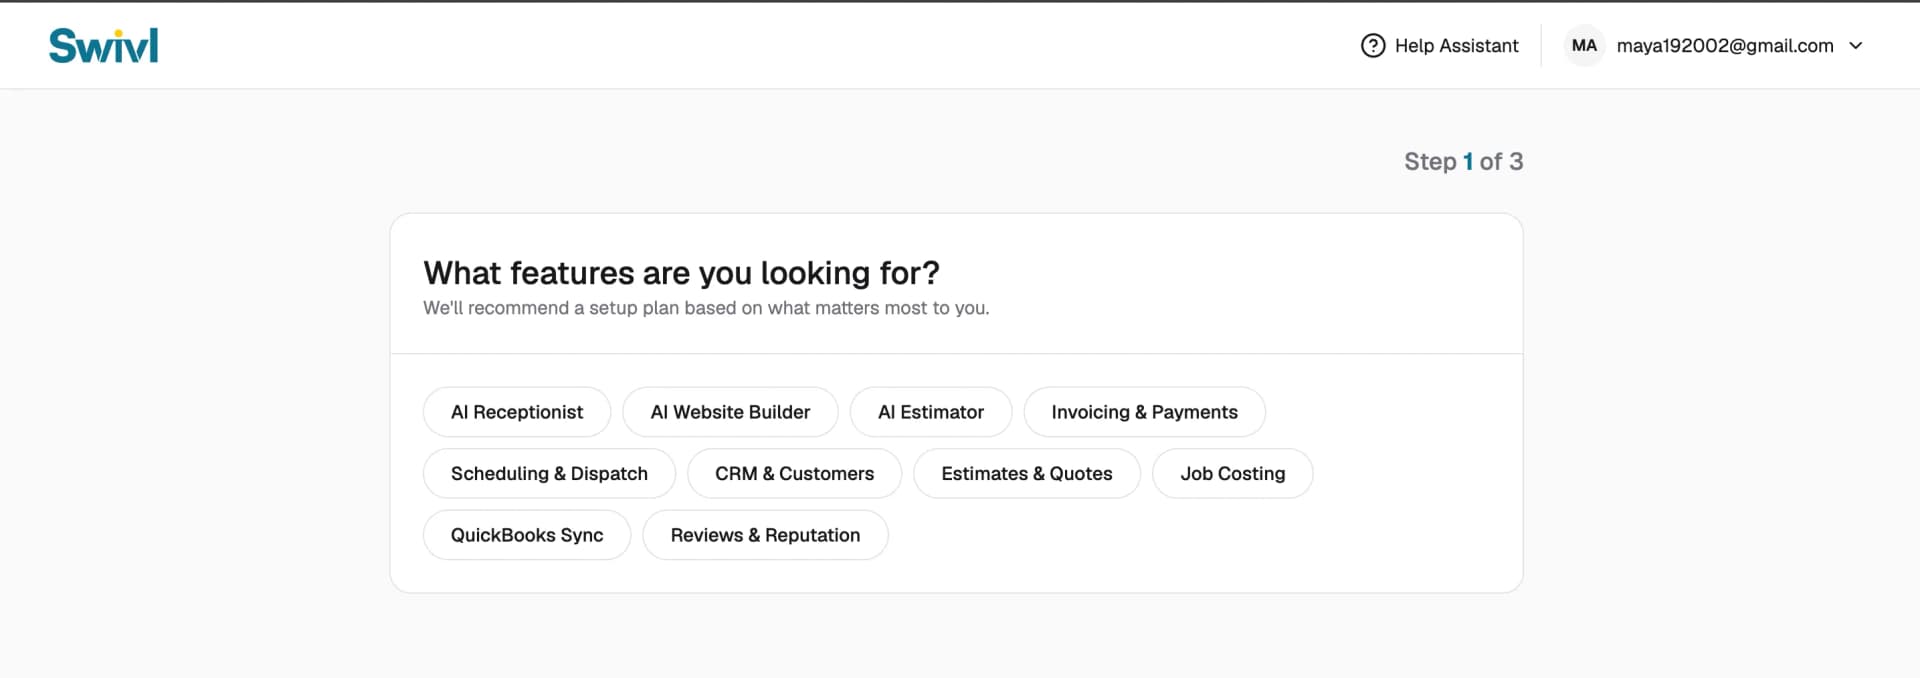The height and width of the screenshot is (678, 1920).
Task: Choose the AI Estimator feature
Action: click(x=931, y=412)
